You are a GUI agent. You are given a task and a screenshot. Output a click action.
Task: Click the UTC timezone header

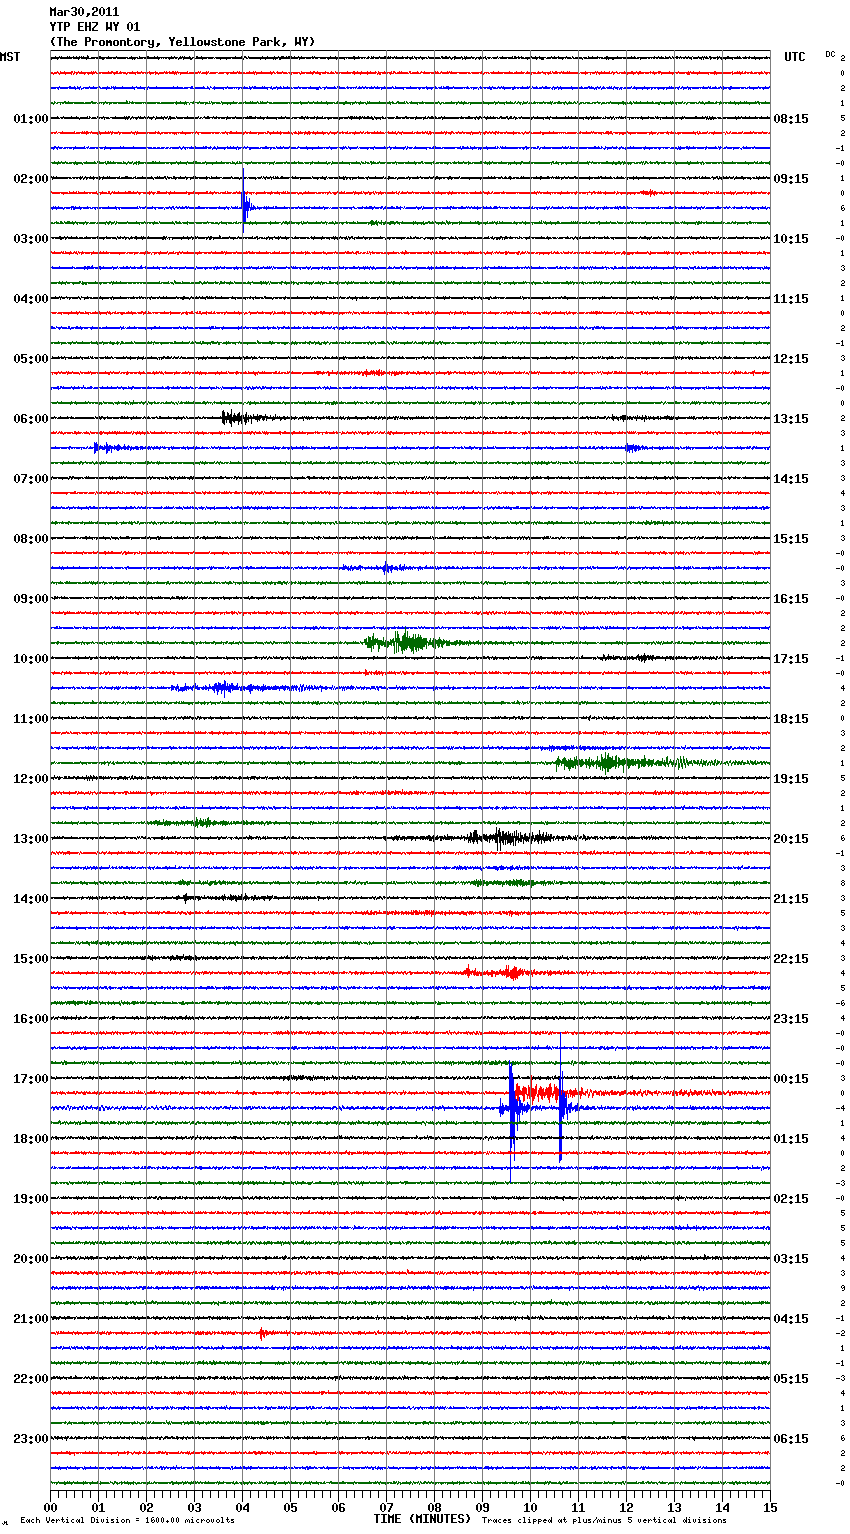point(795,57)
